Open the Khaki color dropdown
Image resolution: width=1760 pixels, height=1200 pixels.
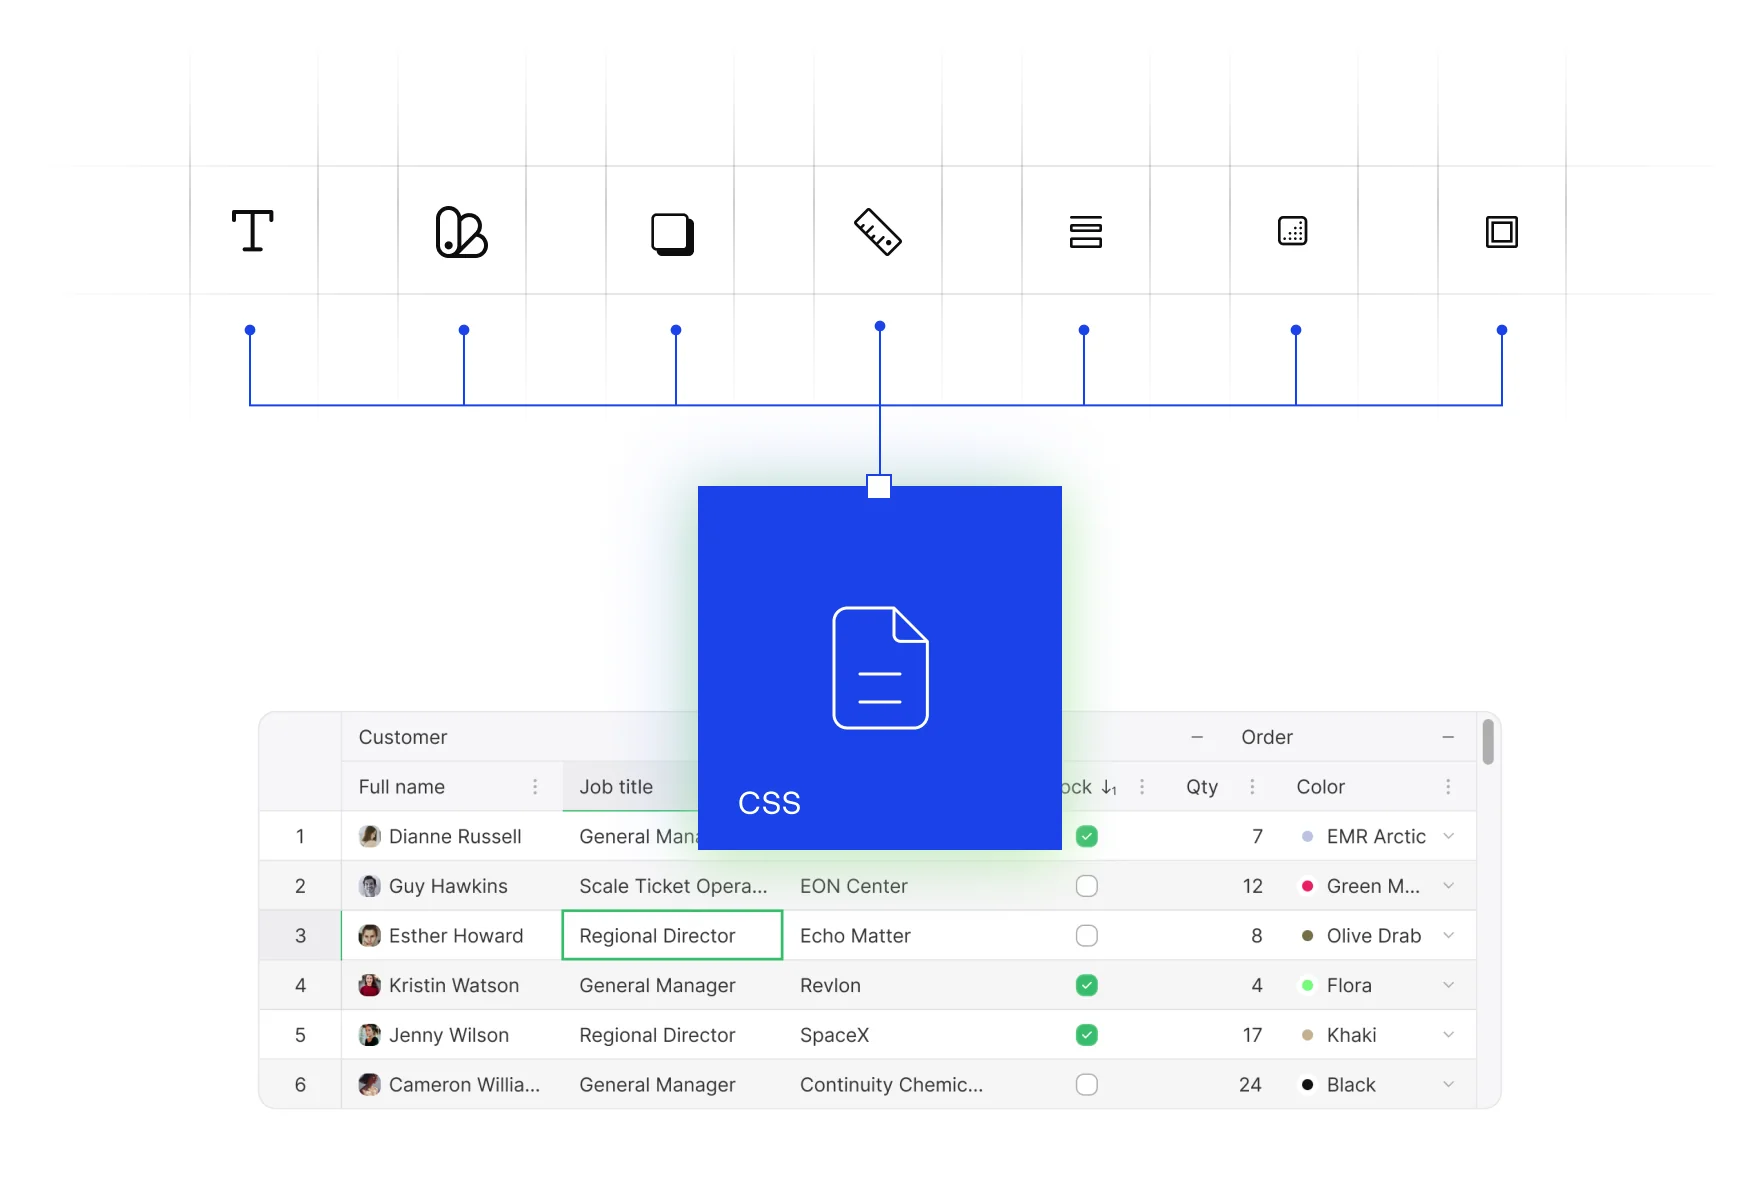(1448, 1035)
